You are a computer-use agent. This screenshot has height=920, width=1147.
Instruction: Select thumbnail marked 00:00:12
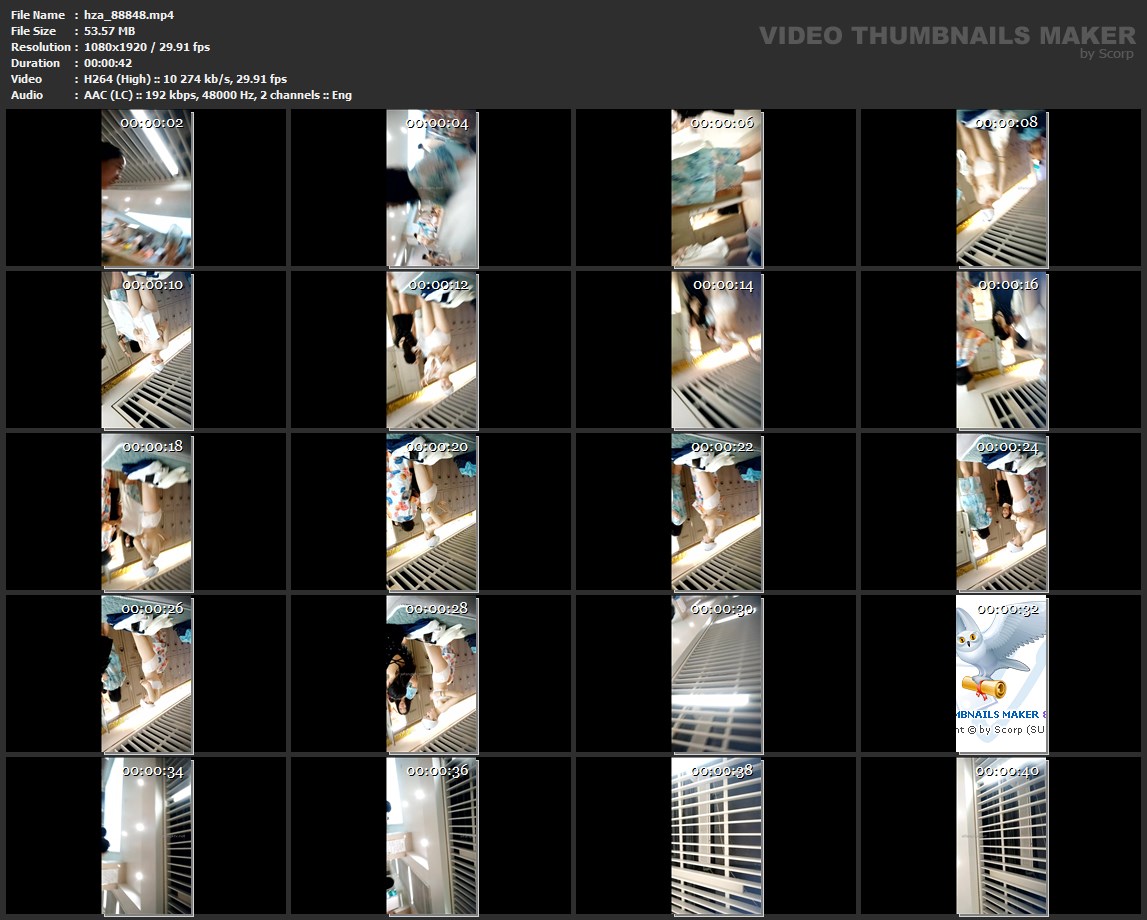coord(432,350)
